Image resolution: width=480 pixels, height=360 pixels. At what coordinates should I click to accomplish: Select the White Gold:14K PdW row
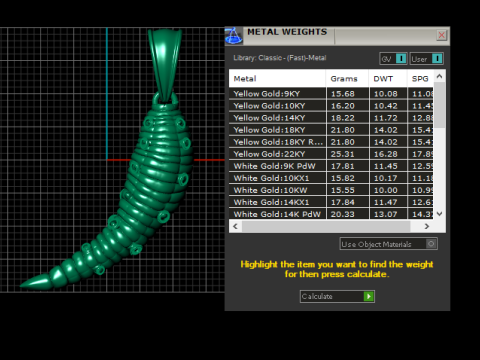(x=331, y=214)
